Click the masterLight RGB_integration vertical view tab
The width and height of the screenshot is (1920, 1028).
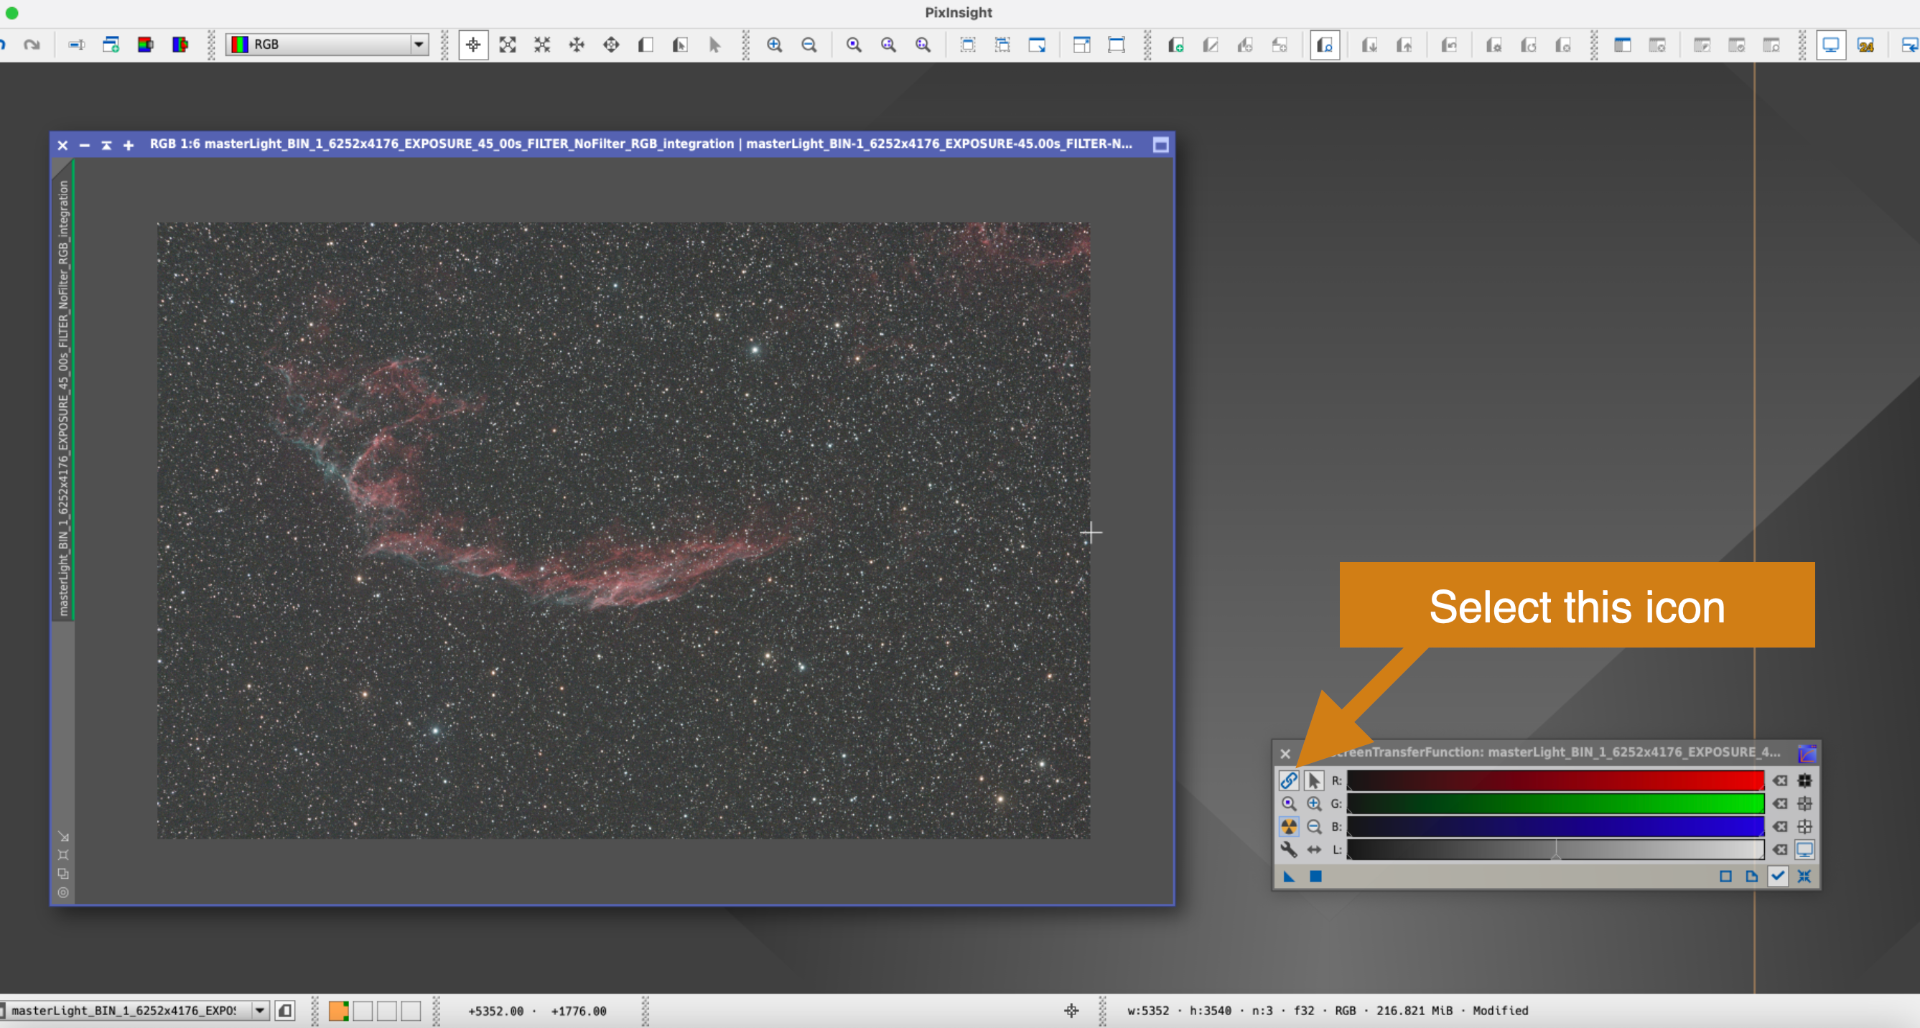tap(63, 397)
